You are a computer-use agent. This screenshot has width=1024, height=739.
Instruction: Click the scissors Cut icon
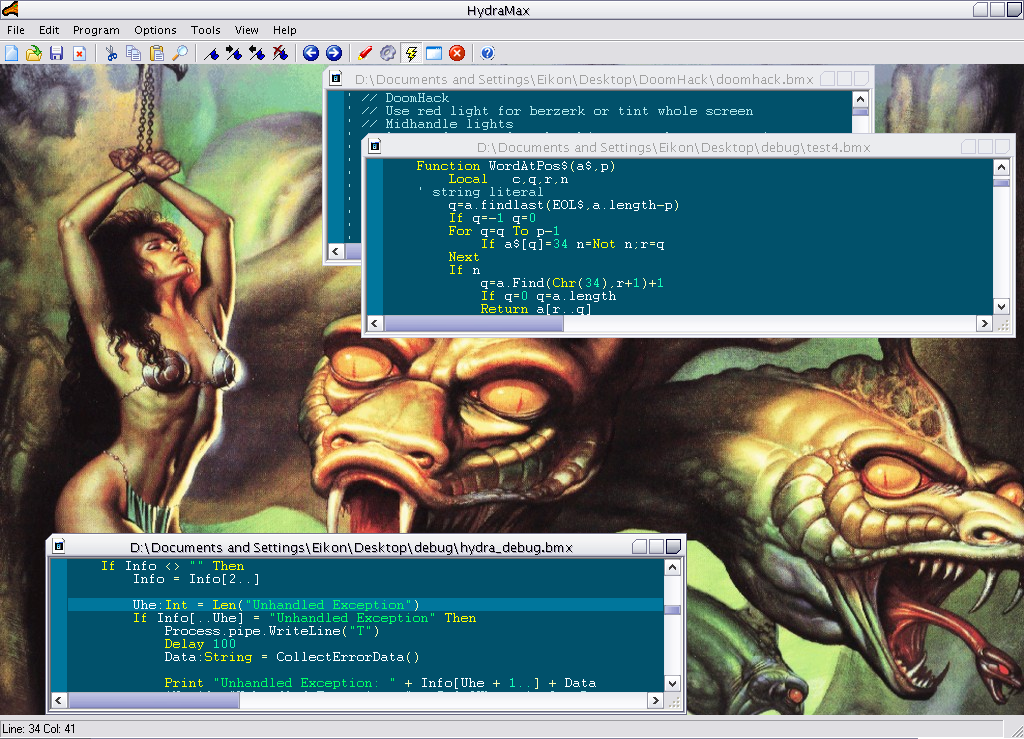(111, 53)
